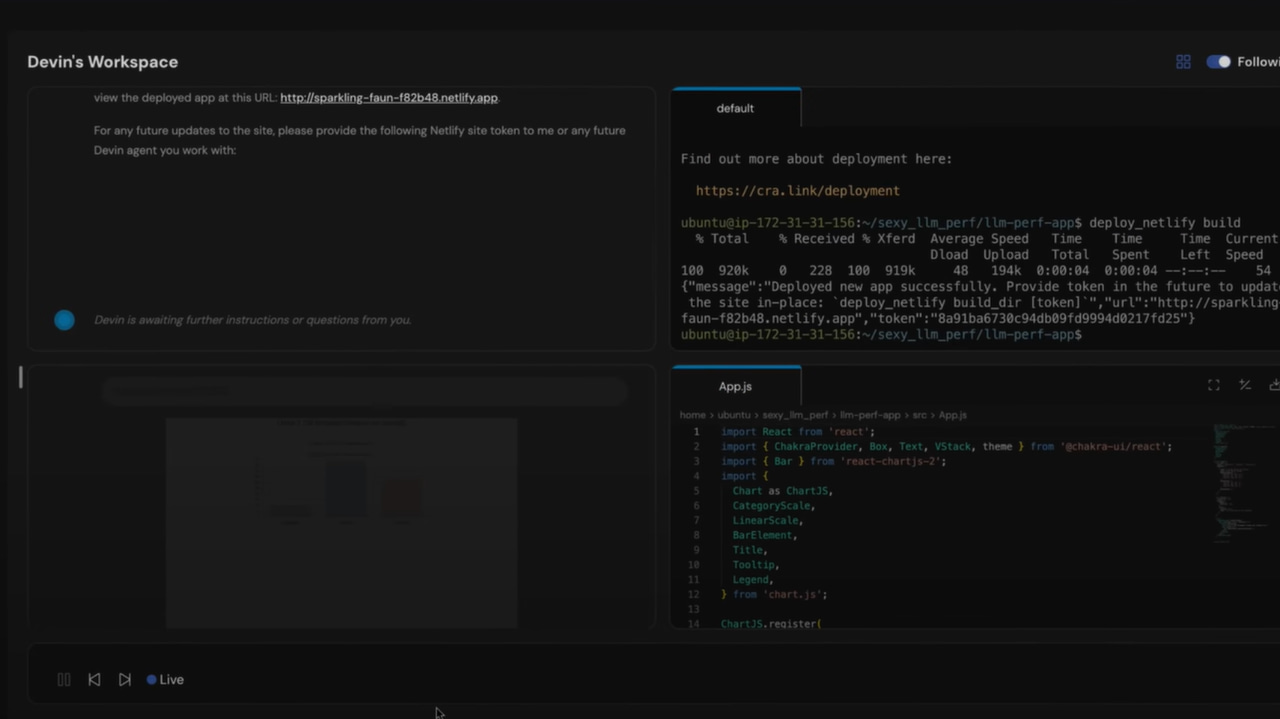Open the workspace grid layout icon

point(1183,61)
